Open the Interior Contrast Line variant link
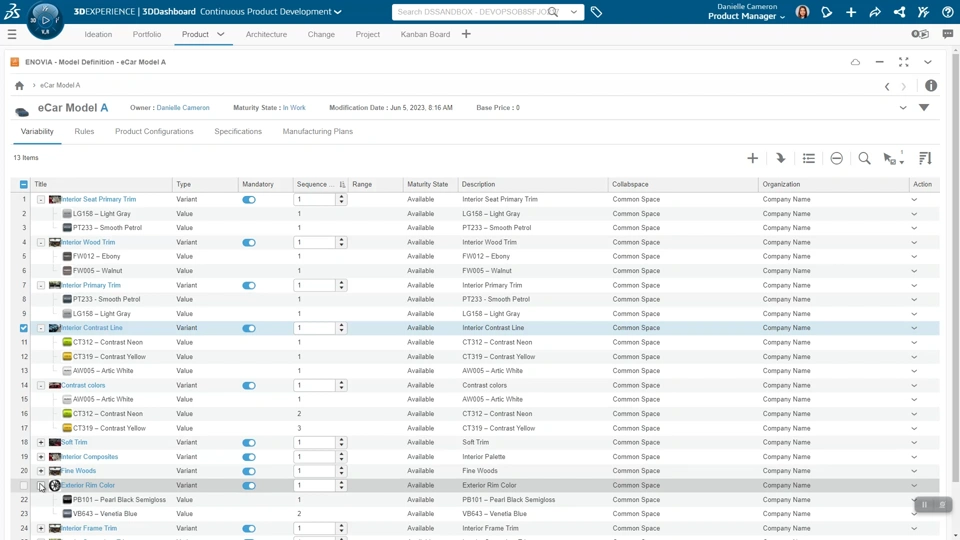 tap(92, 328)
